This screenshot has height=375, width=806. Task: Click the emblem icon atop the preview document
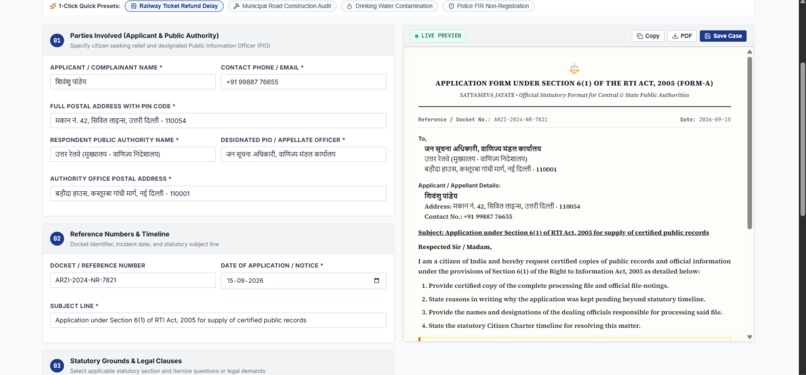pyautogui.click(x=574, y=69)
